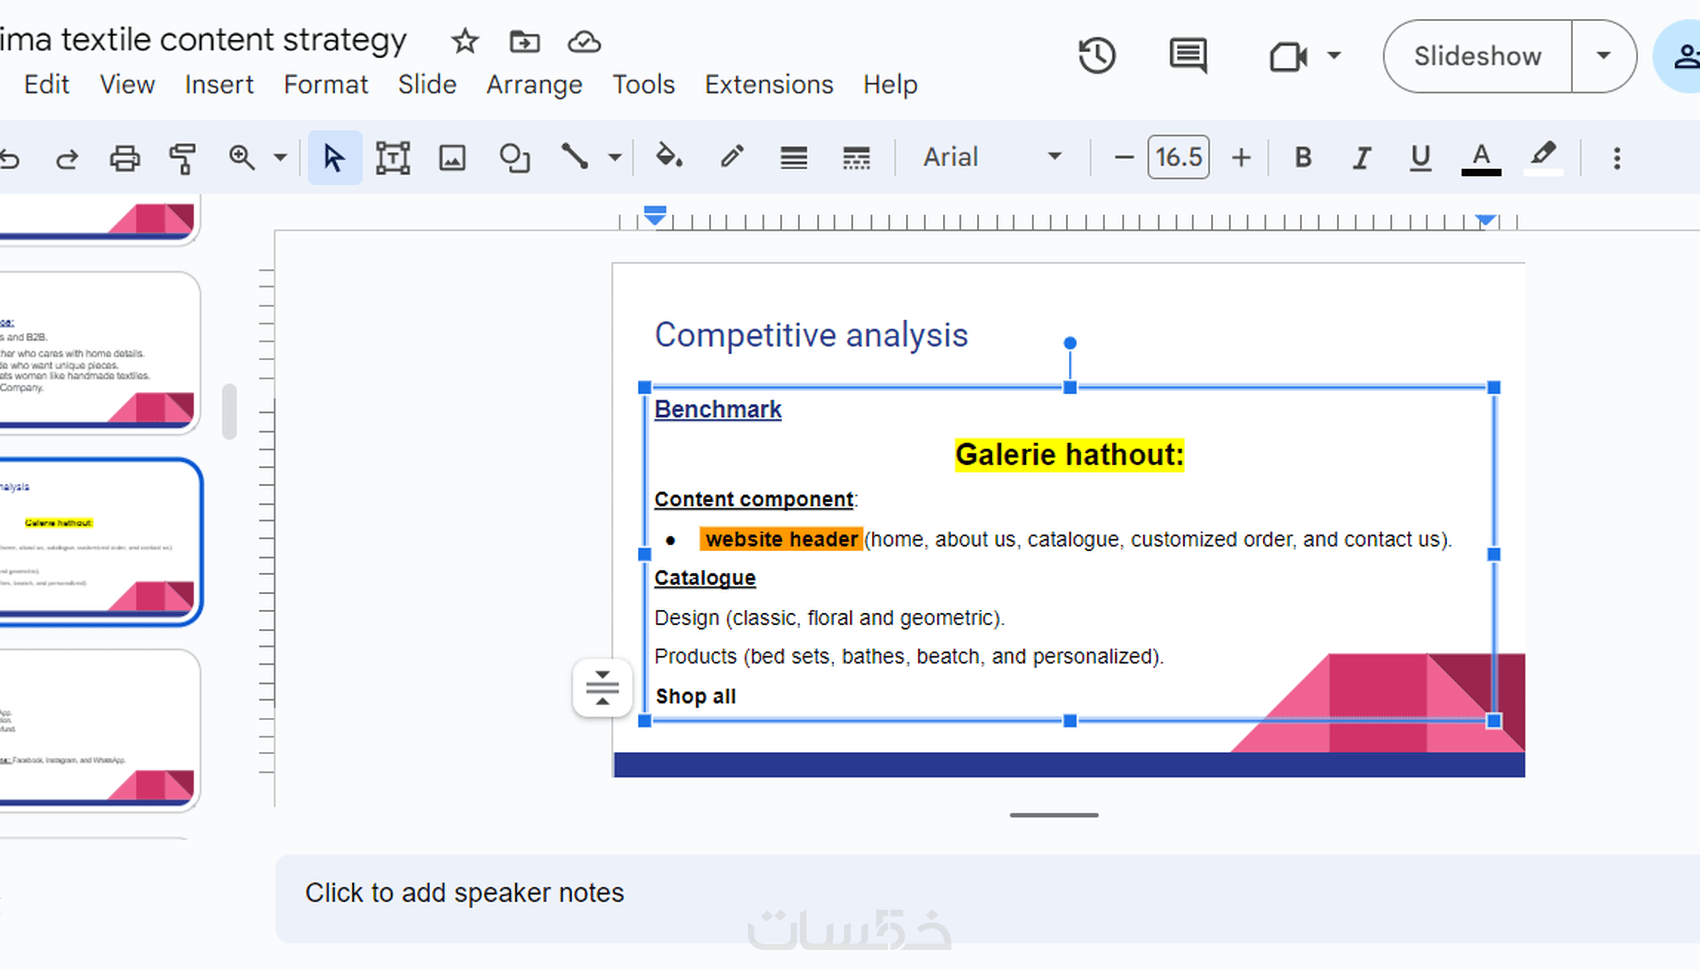Open the Shape tool
This screenshot has width=1700, height=970.
click(x=514, y=158)
